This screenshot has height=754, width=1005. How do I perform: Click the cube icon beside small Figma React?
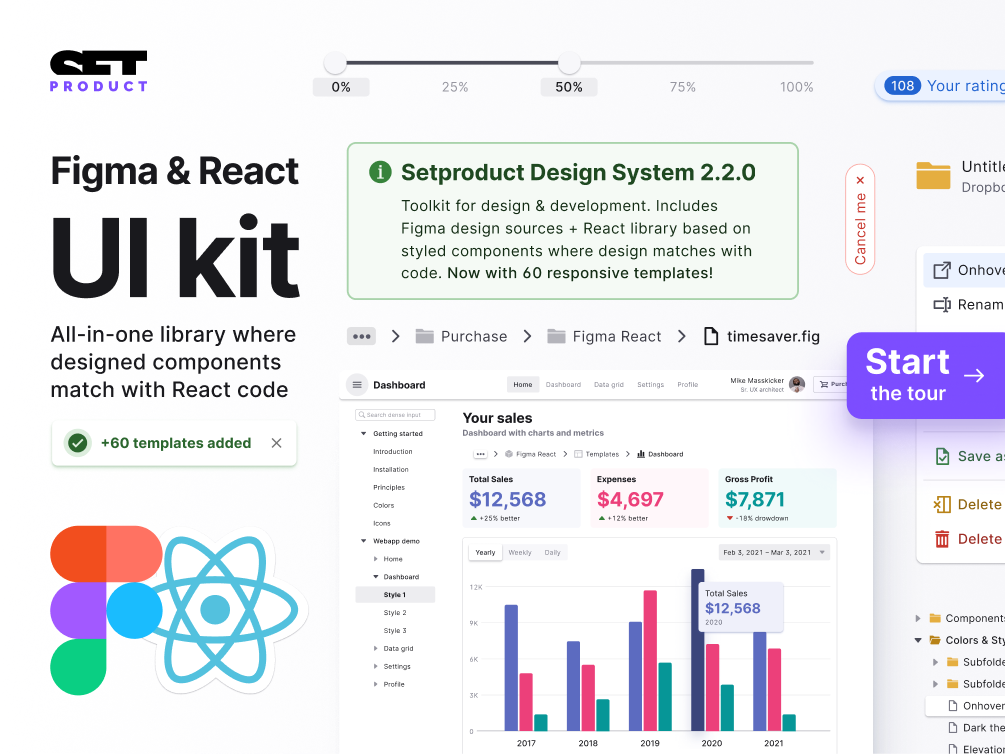point(509,454)
